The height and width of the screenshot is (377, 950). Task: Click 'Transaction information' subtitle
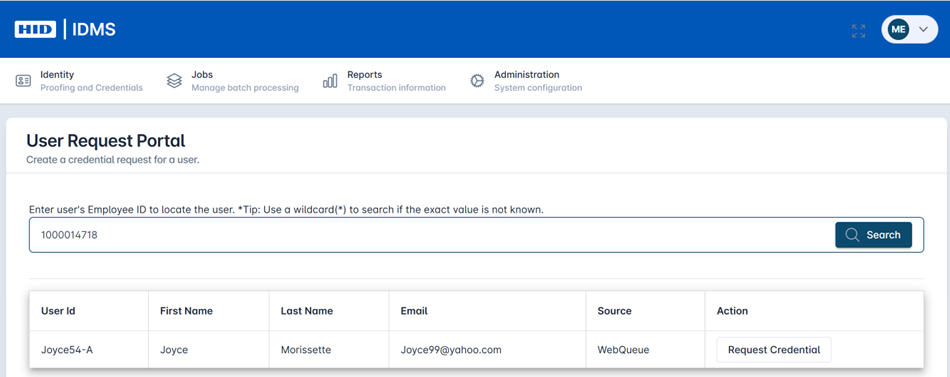tap(396, 88)
